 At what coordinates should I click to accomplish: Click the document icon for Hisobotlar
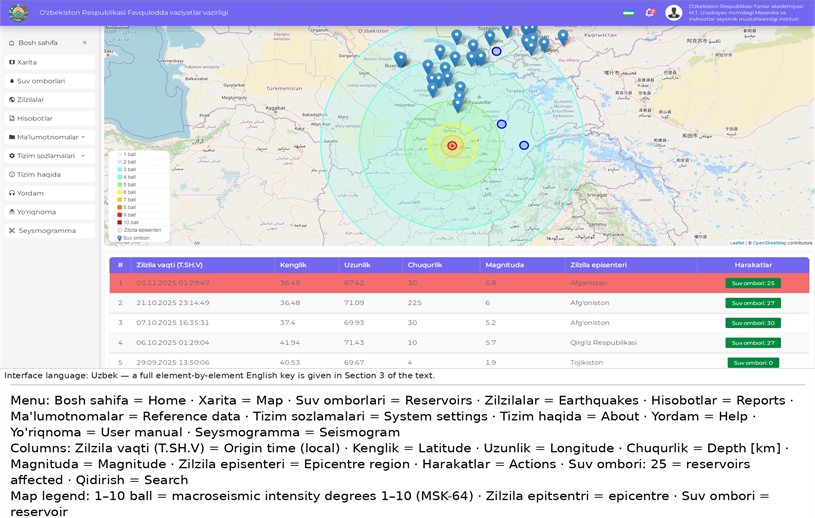click(12, 118)
